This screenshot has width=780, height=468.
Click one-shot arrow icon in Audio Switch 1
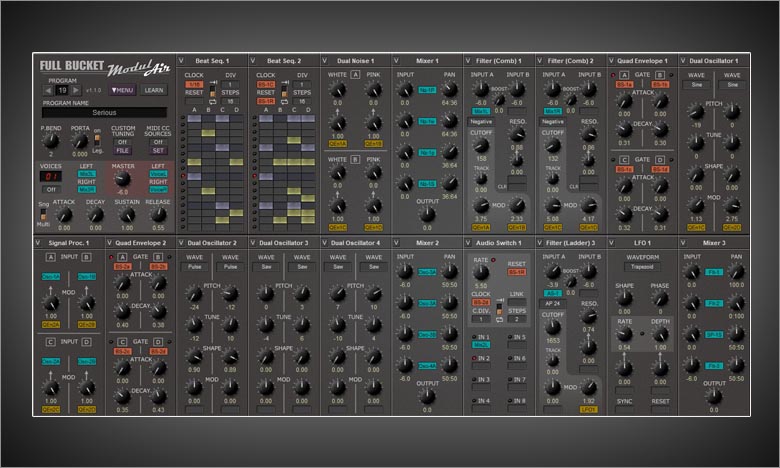point(499,300)
